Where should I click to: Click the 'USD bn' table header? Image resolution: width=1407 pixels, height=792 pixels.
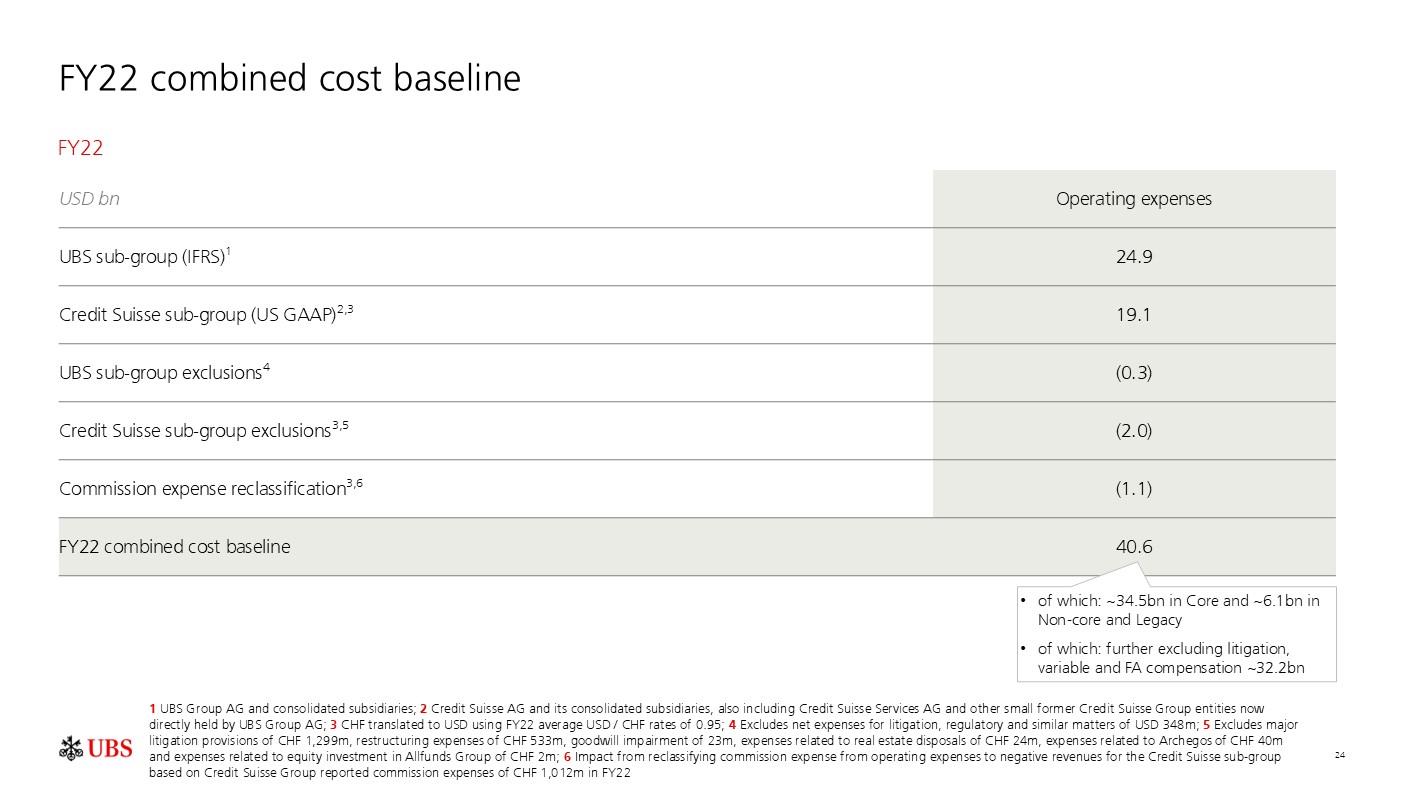(x=89, y=198)
